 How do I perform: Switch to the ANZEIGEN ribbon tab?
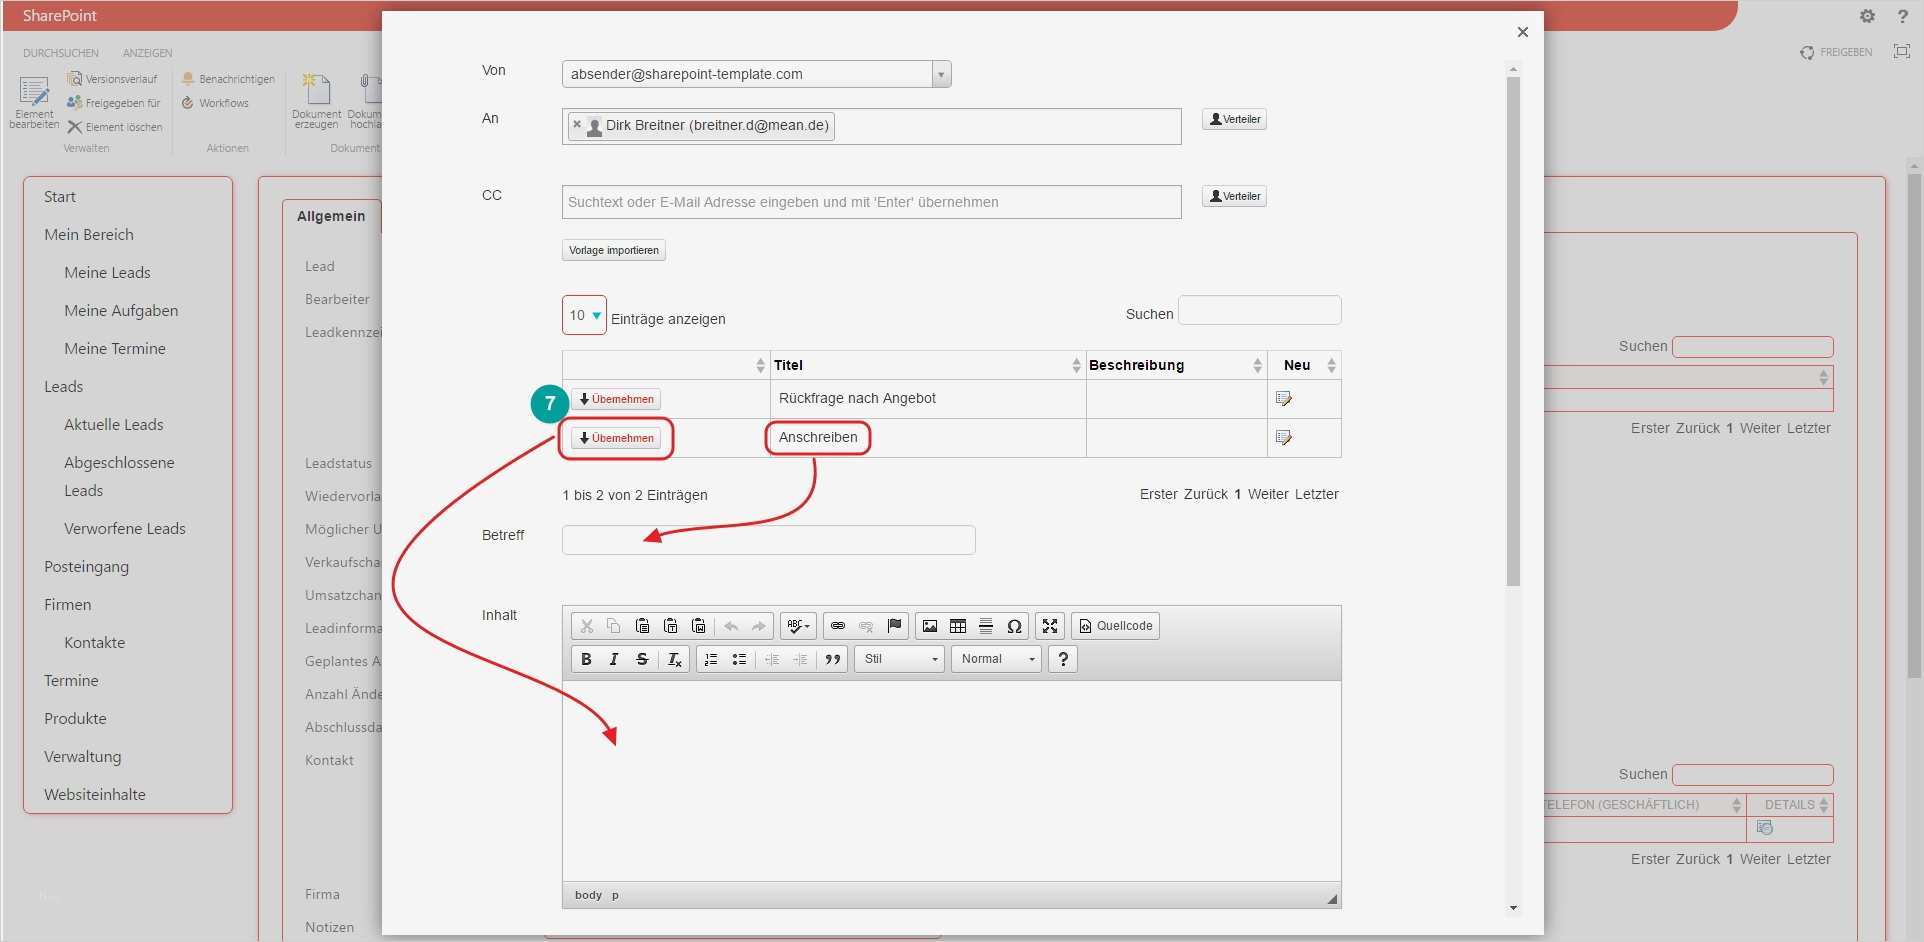pos(146,52)
